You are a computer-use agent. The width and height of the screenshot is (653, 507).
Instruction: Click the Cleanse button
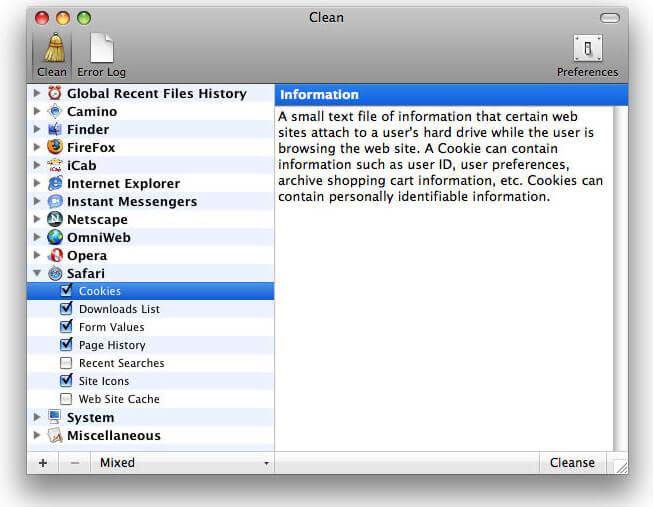[572, 462]
